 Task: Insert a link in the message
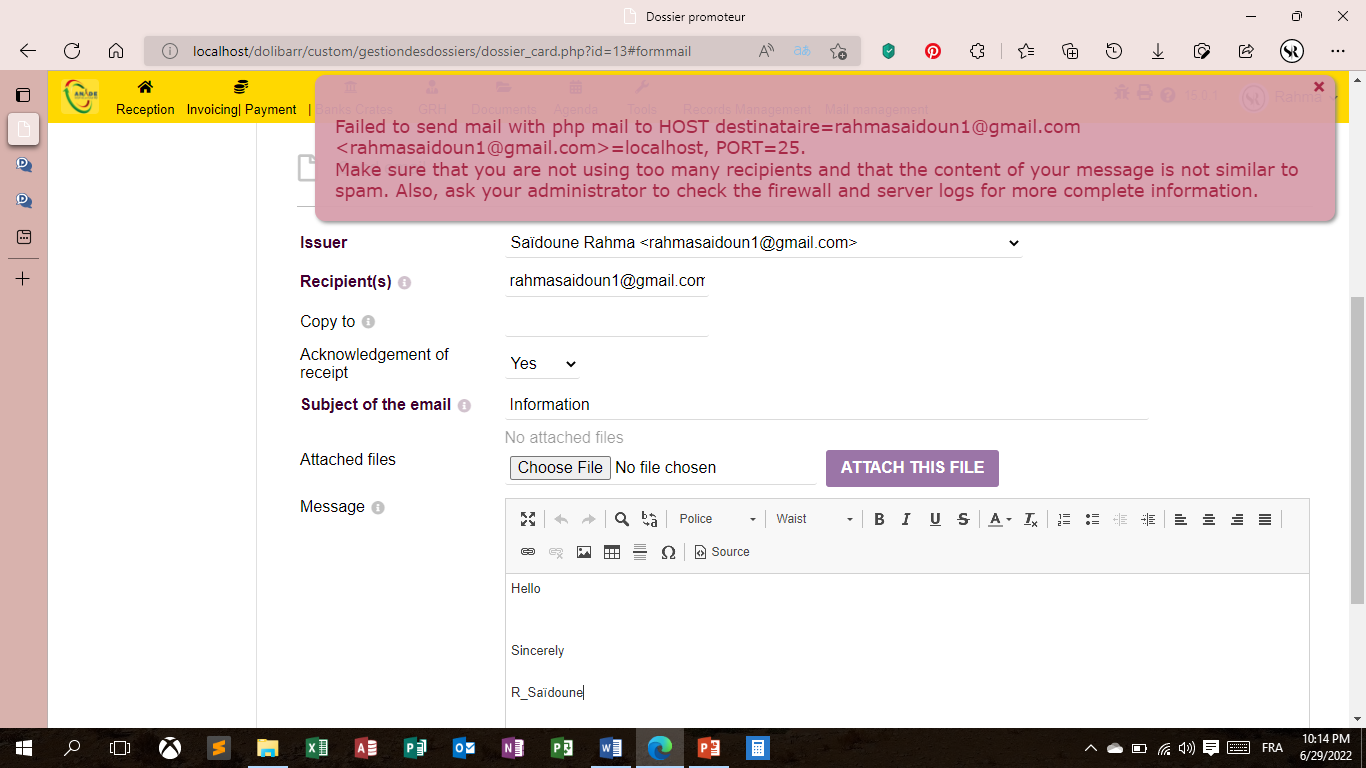tap(528, 552)
